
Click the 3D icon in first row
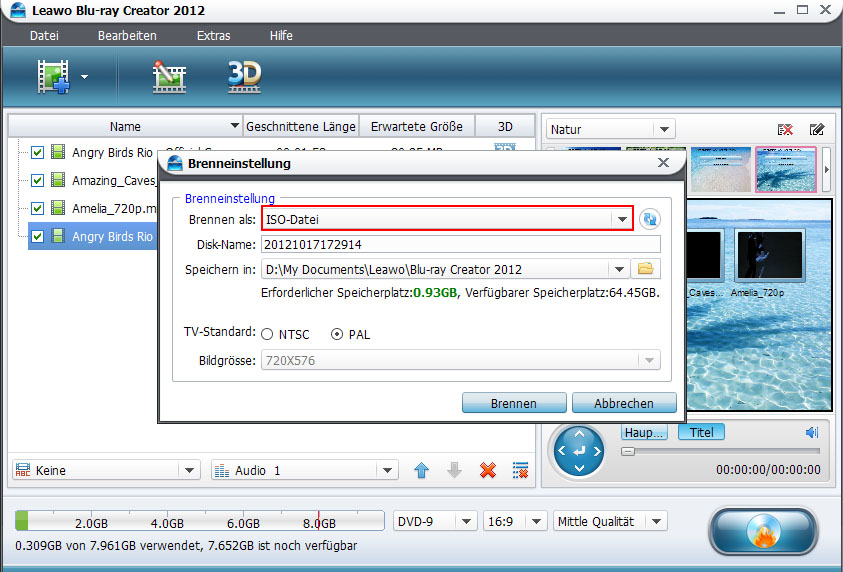pos(505,147)
